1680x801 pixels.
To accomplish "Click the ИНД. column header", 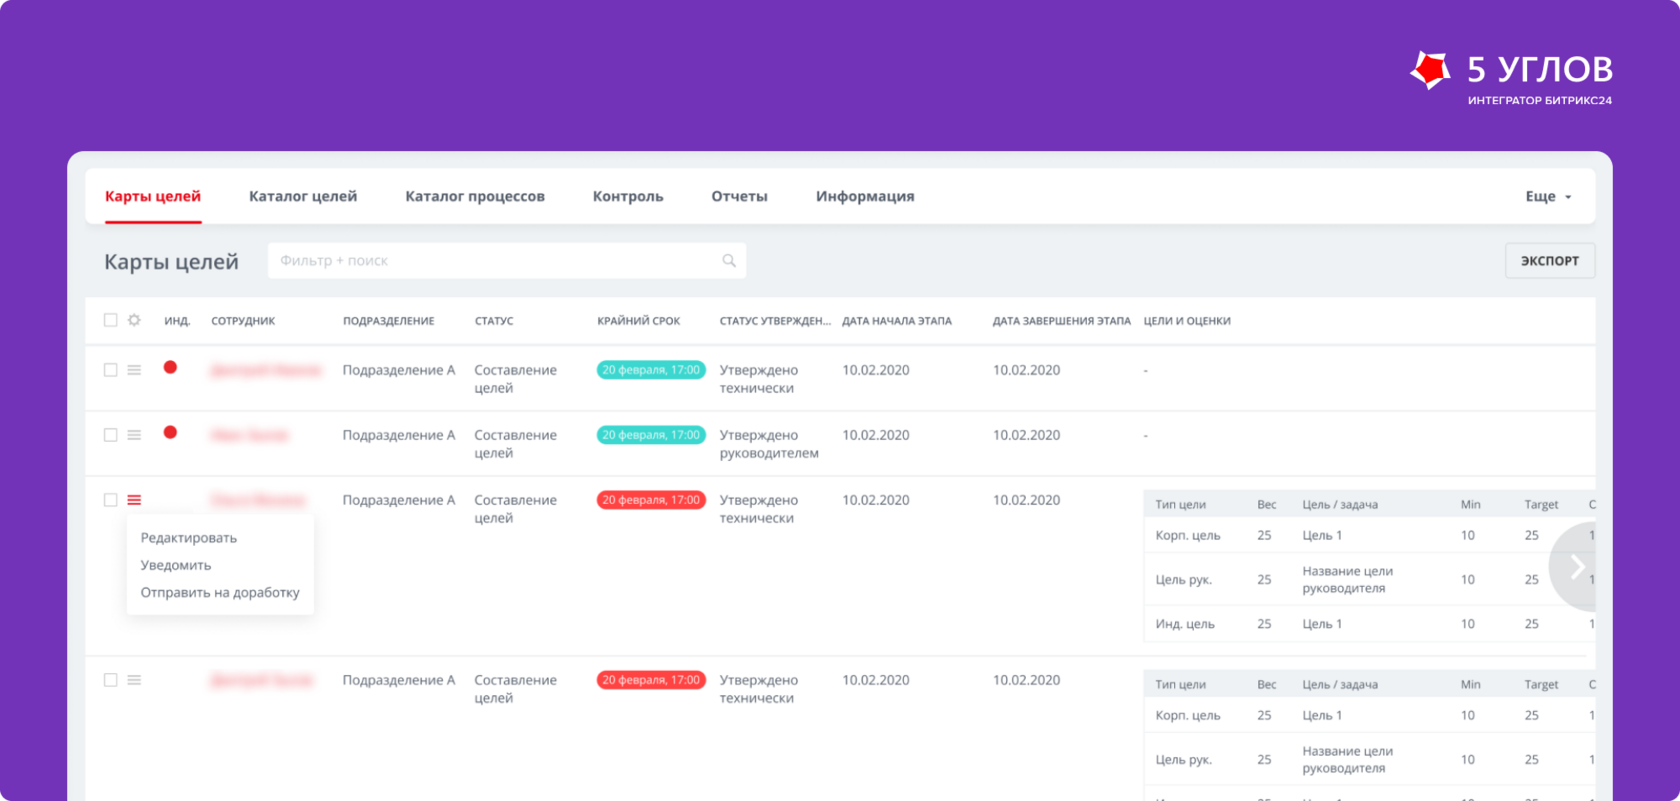I will pos(177,321).
